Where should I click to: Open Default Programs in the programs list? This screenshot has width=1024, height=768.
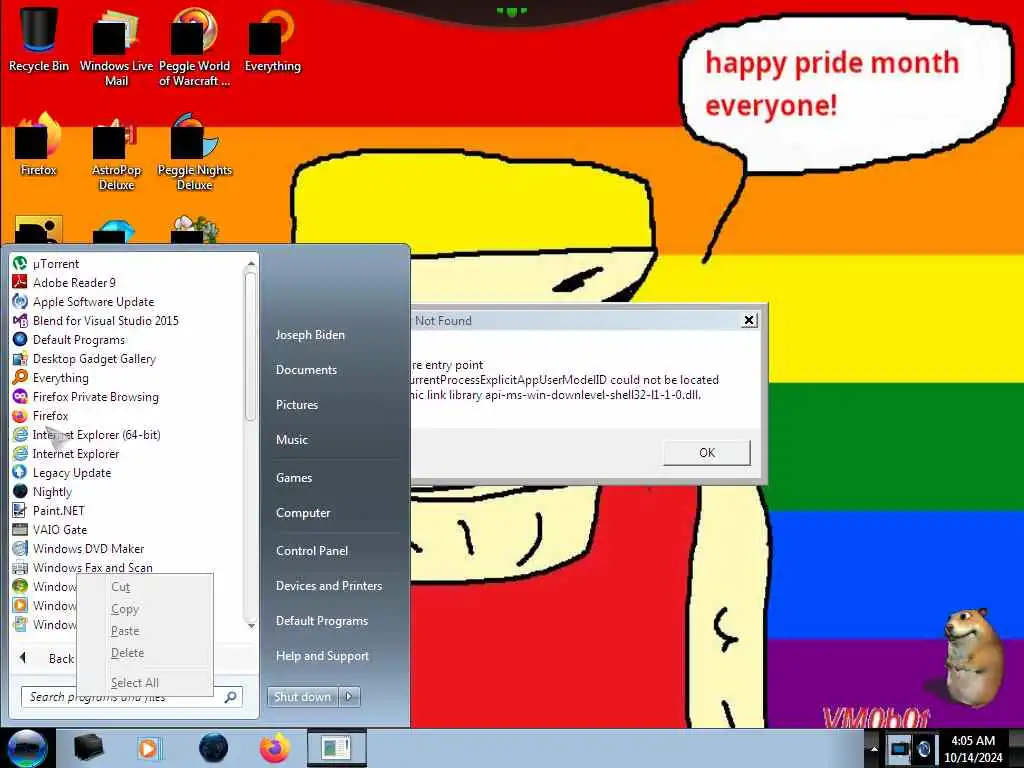(69, 340)
